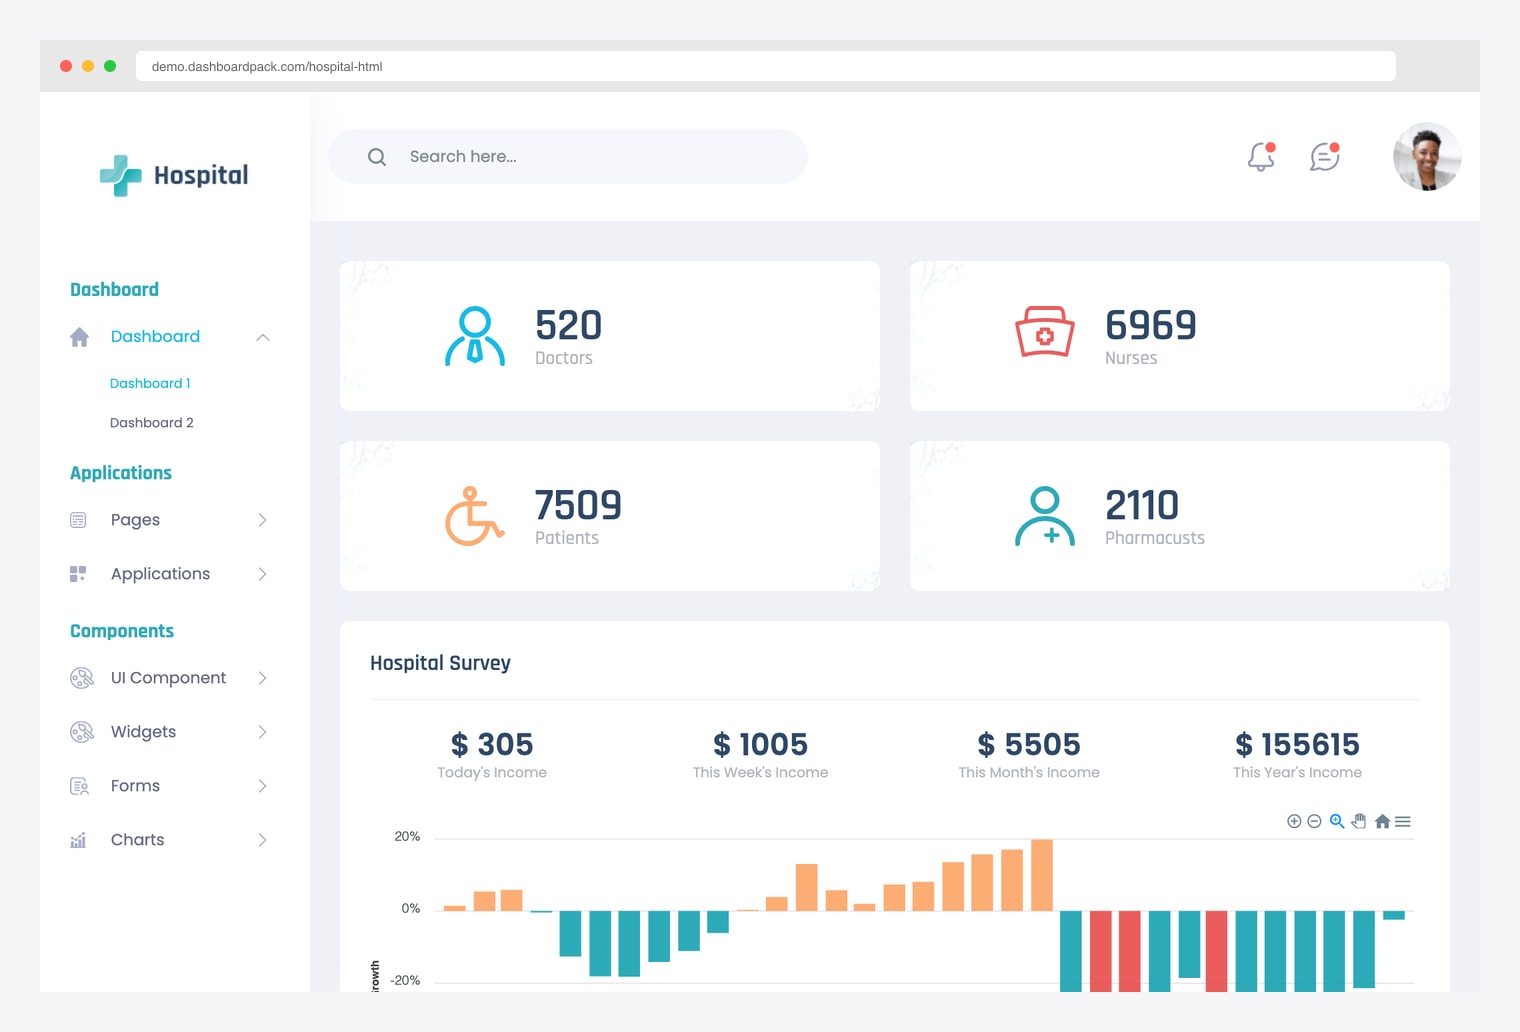Click the Dashboard home icon in sidebar
Viewport: 1520px width, 1032px height.
(x=80, y=337)
